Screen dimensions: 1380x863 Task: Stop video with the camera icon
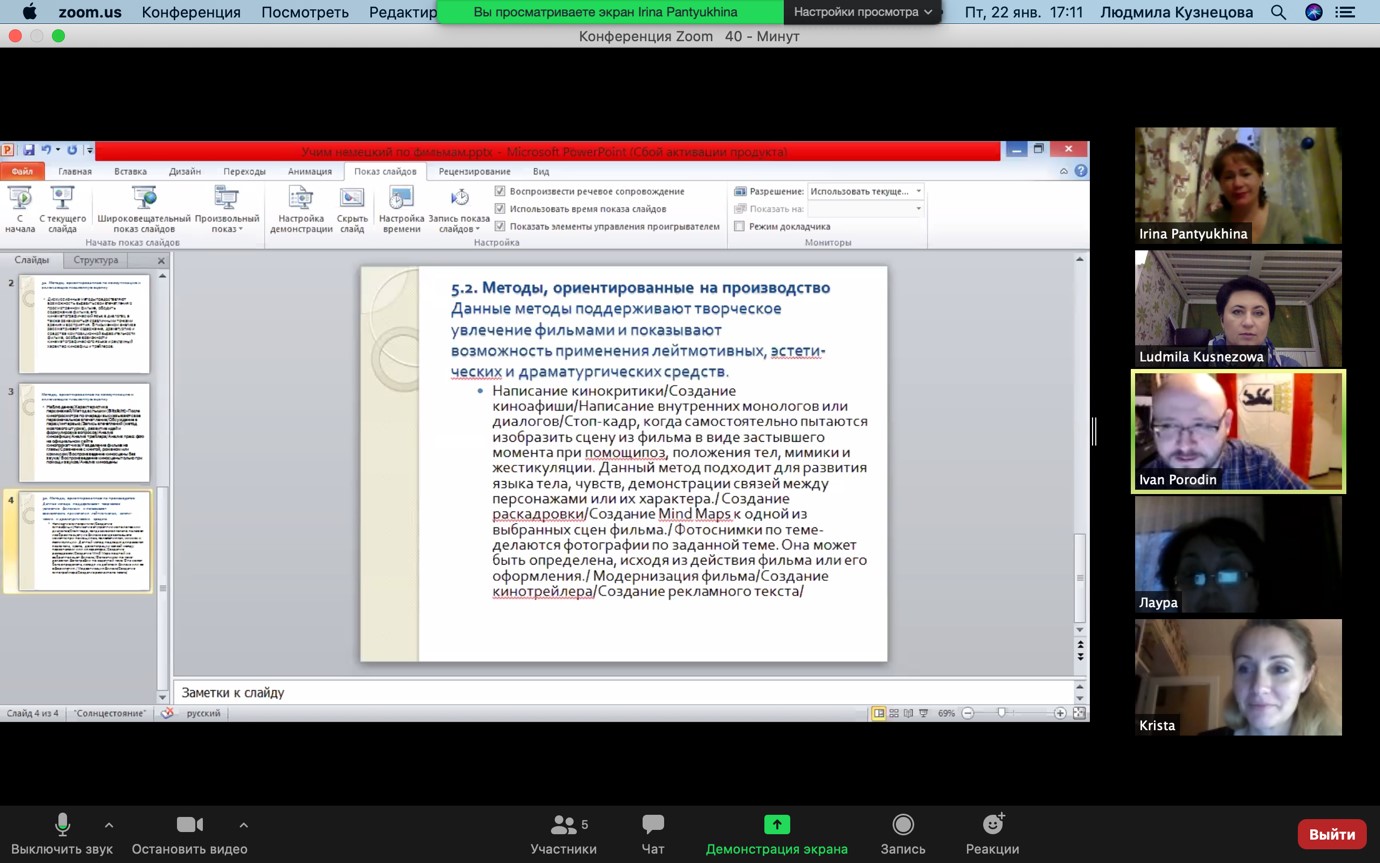point(189,825)
